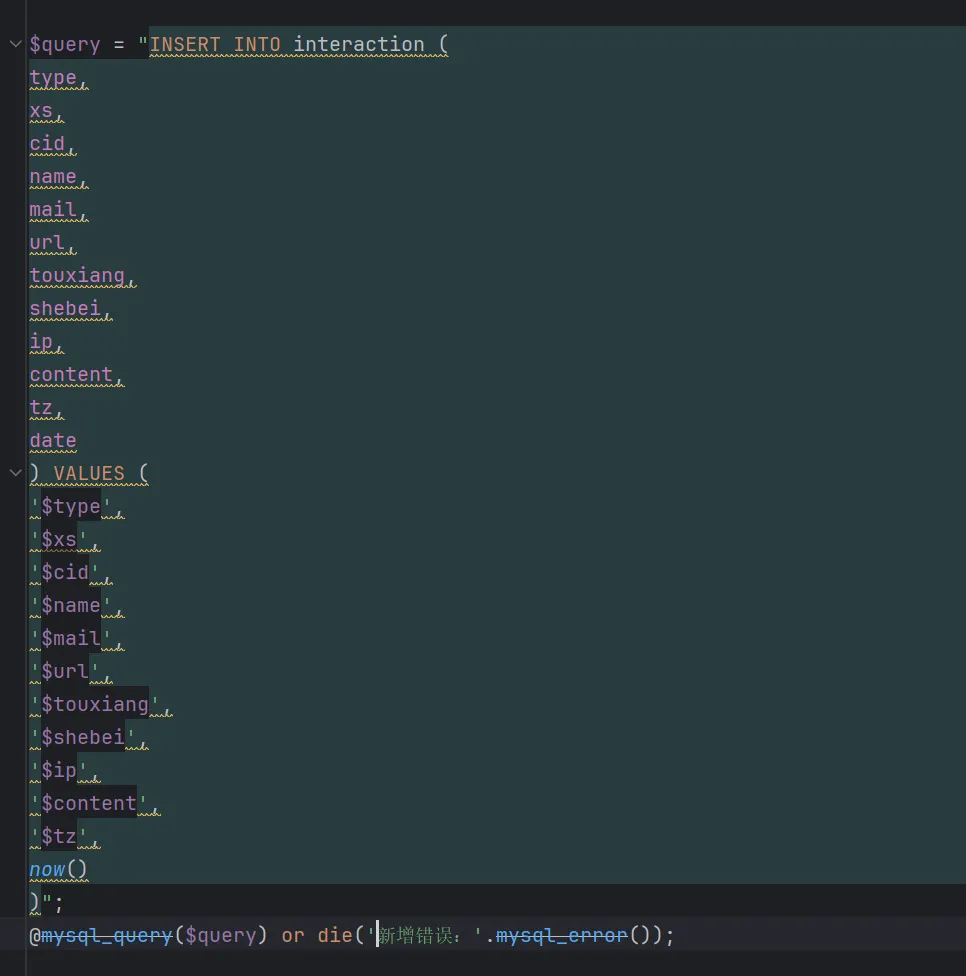Click the die keyword in last line
Screen dimensions: 966x976
tap(335, 935)
